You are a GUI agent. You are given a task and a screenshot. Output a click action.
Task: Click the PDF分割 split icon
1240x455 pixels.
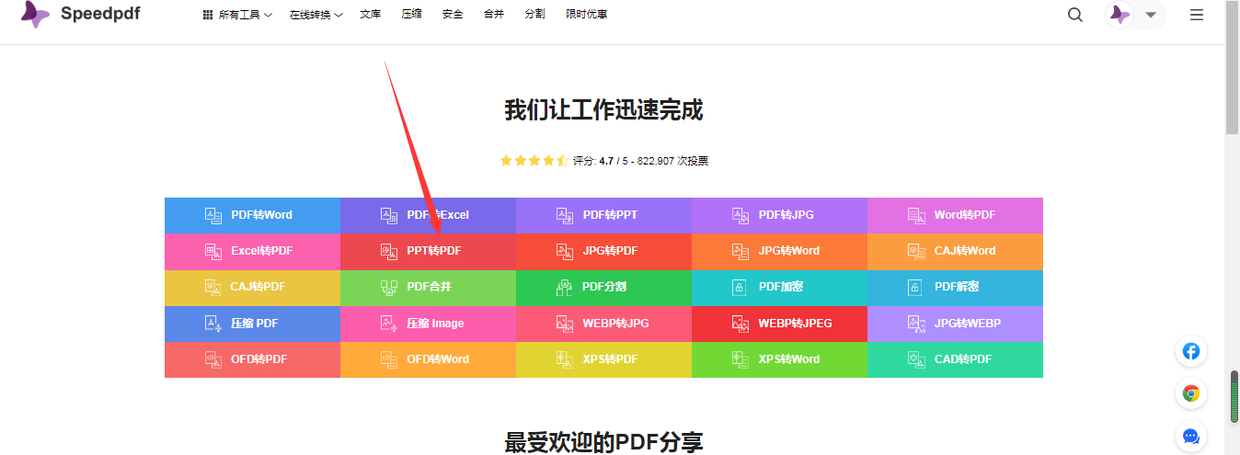(565, 287)
